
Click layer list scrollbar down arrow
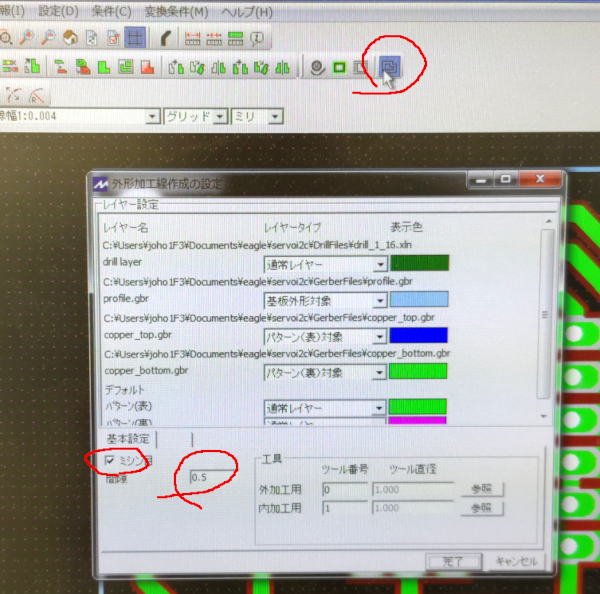click(544, 416)
